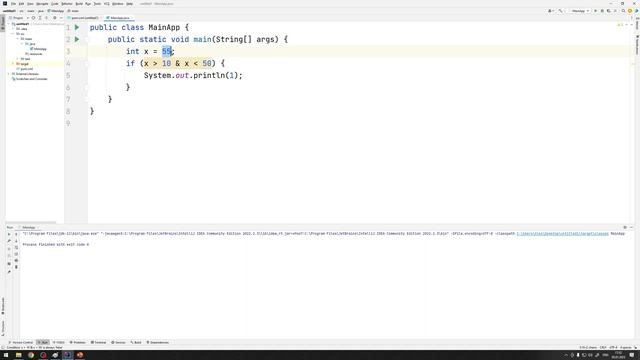Open the Terminal tool window tab

pyautogui.click(x=98, y=342)
